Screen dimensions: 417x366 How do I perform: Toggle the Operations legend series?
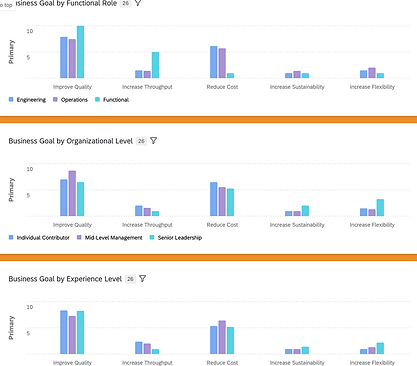click(x=70, y=100)
